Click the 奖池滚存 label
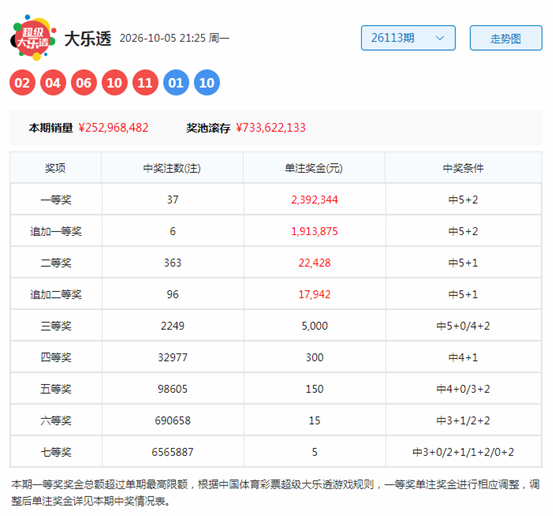 pyautogui.click(x=208, y=128)
